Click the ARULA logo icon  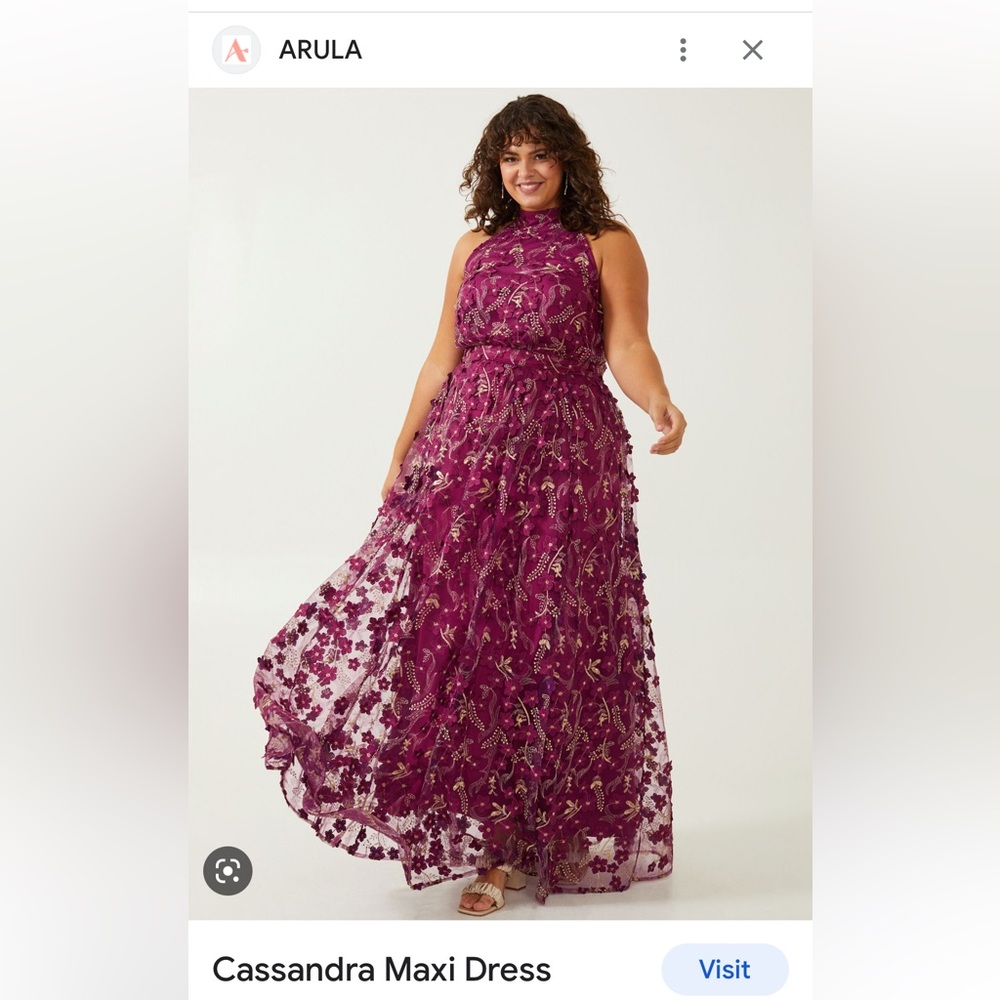(x=237, y=50)
